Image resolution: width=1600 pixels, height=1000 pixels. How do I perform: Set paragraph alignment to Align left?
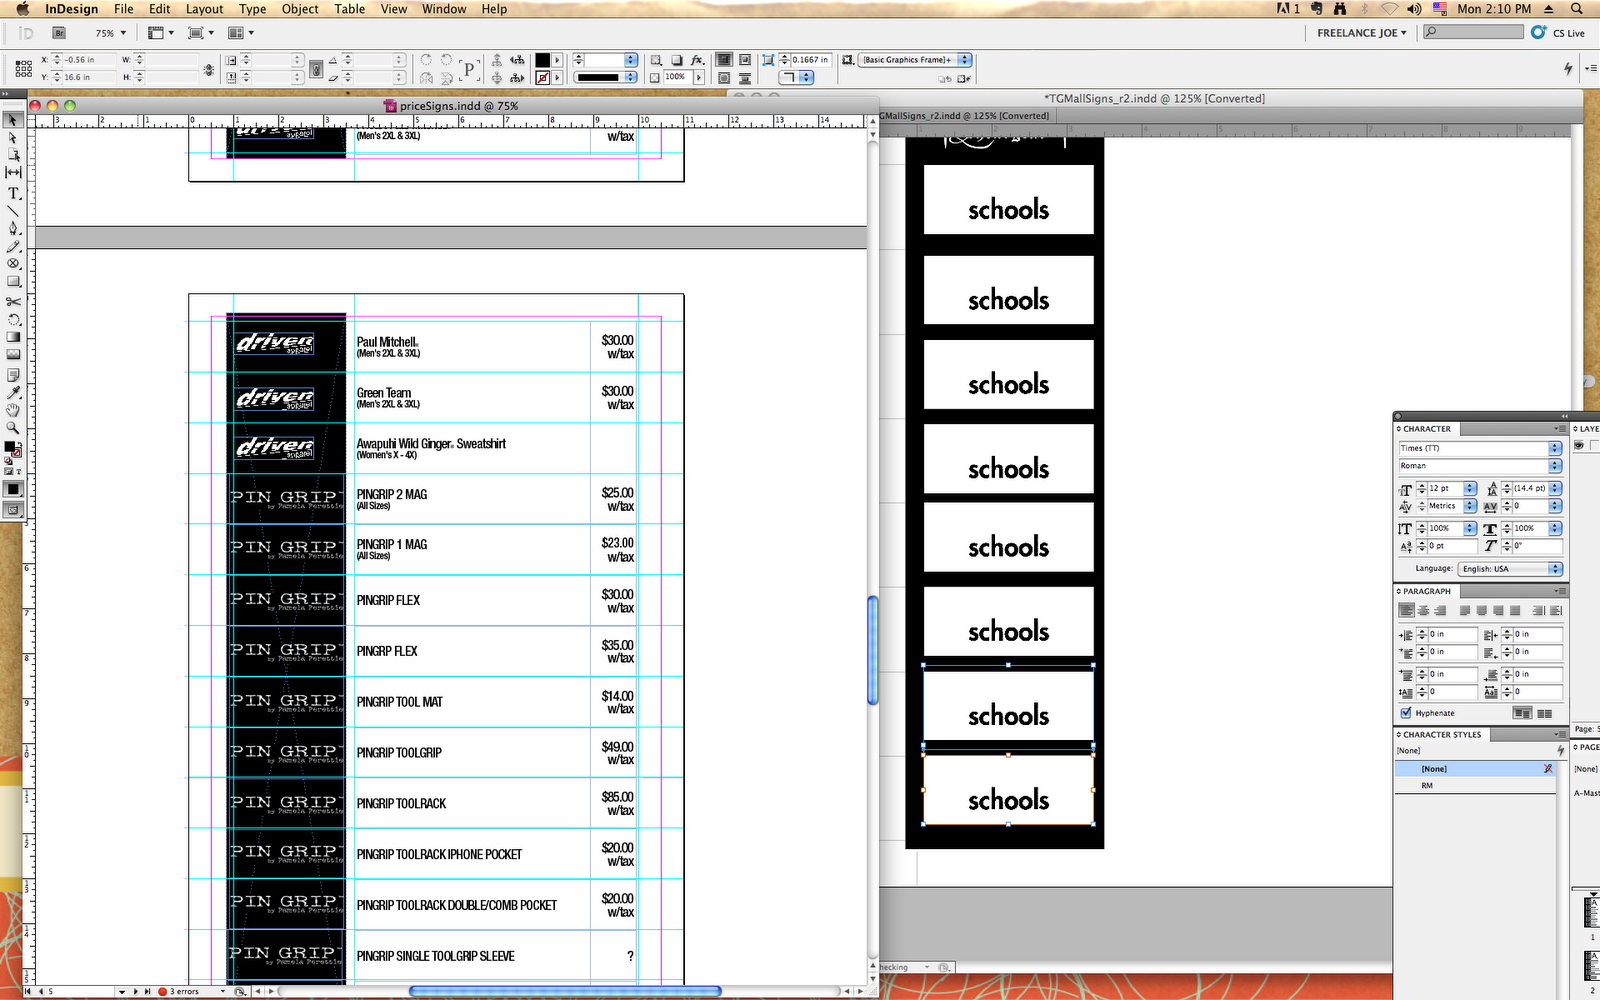coord(1406,611)
